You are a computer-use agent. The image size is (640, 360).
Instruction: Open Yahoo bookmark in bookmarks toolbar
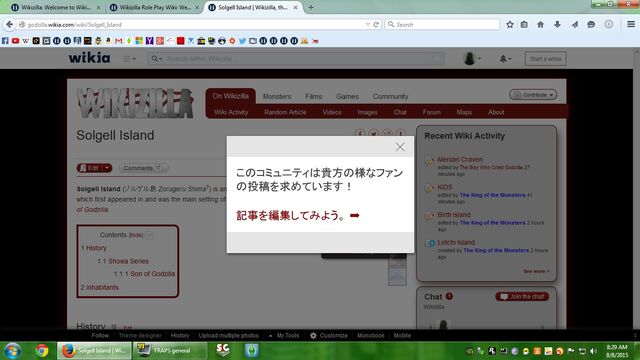tap(149, 41)
